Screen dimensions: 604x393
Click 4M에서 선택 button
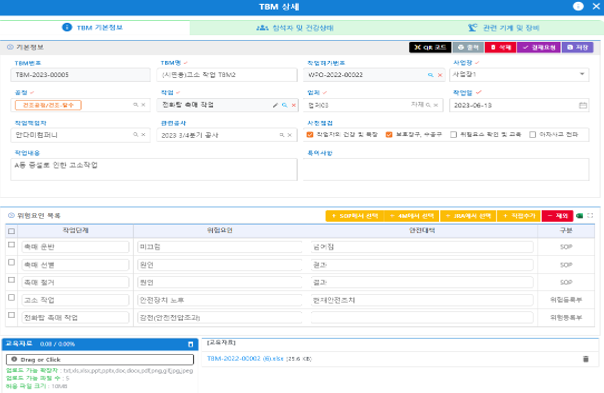point(412,216)
